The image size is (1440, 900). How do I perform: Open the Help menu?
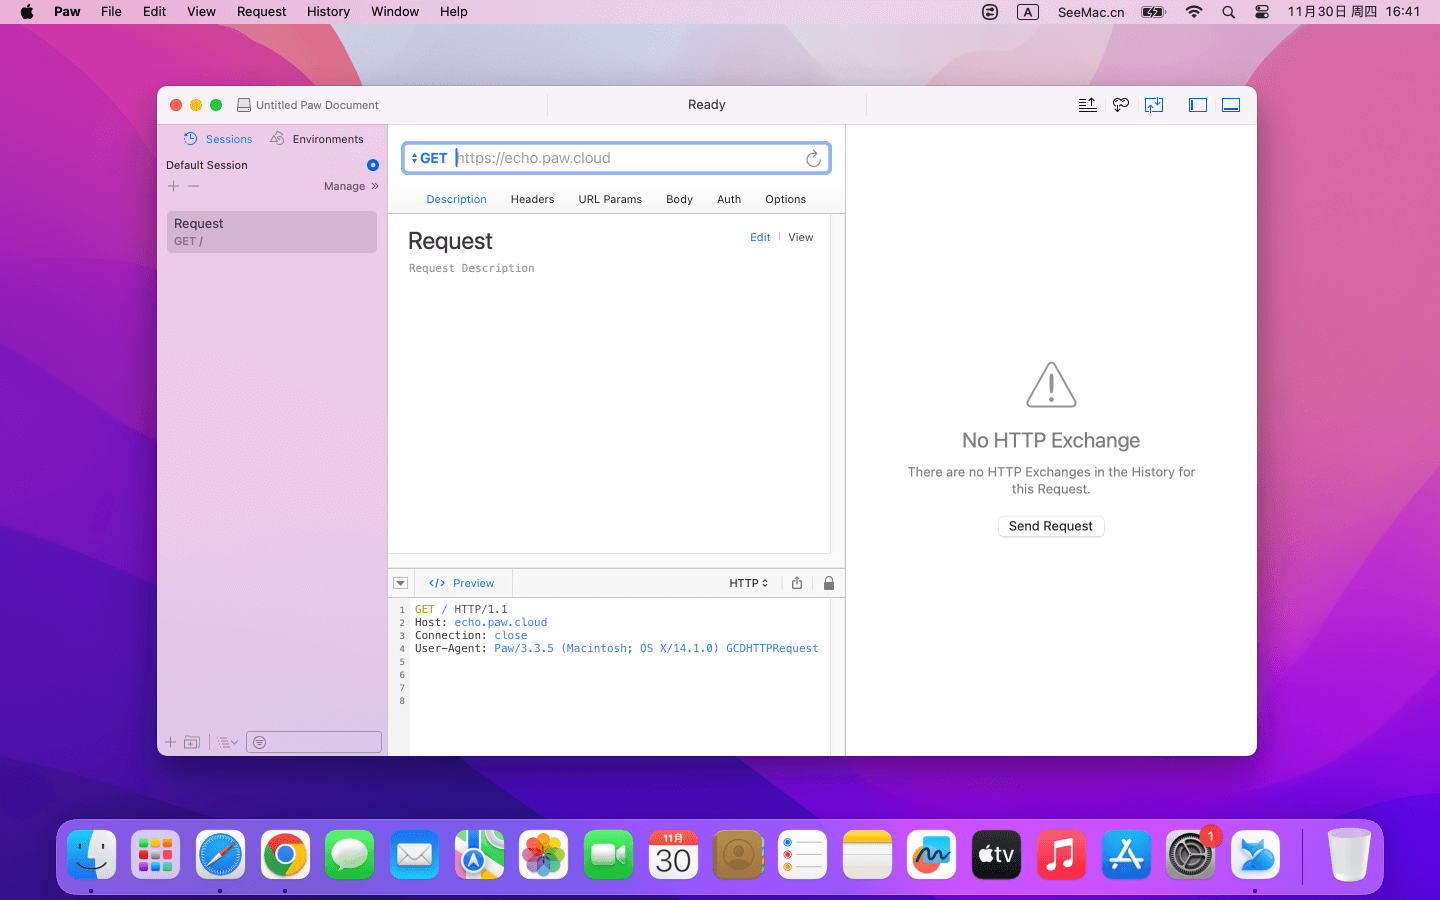(453, 12)
